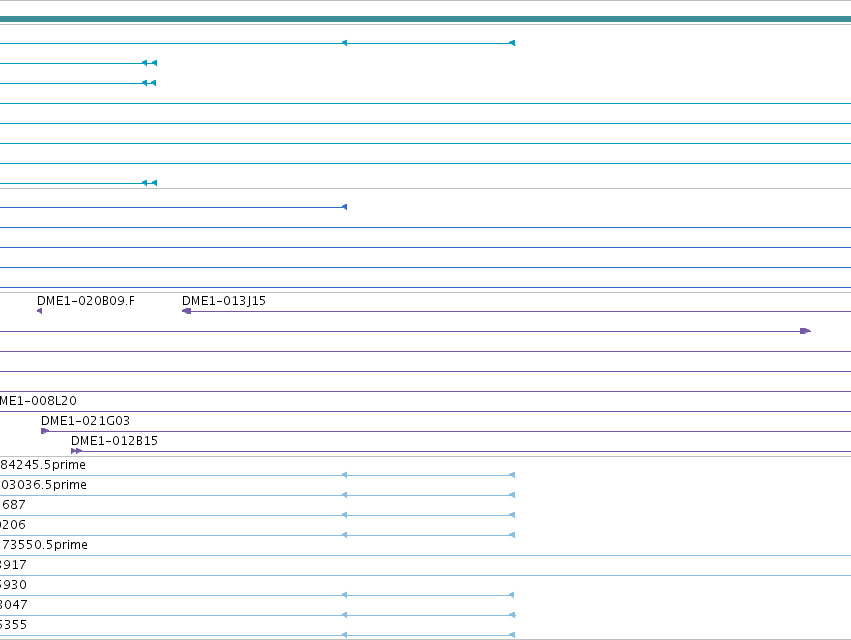Viewport: 851px width, 640px height.
Task: Click the left arrowhead of the DME1-013J15 feature
Action: coord(186,311)
